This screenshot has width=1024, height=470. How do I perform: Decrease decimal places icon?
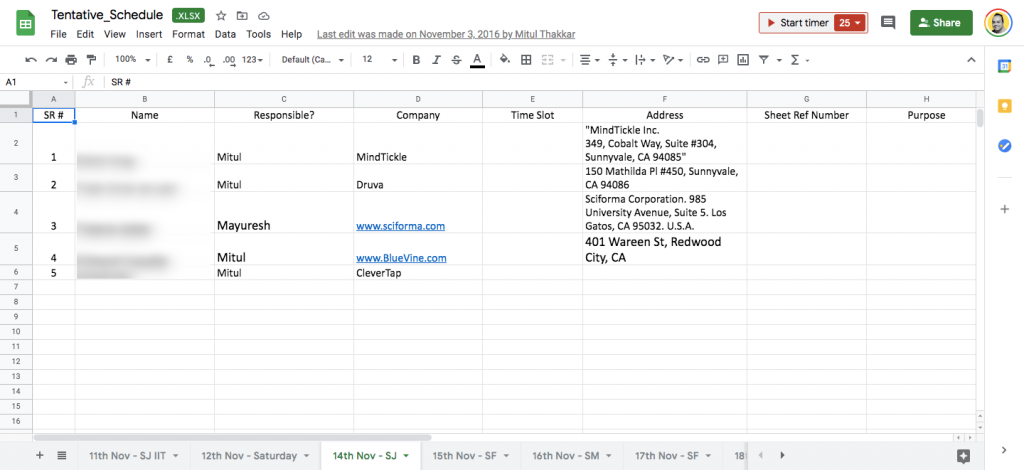point(208,59)
